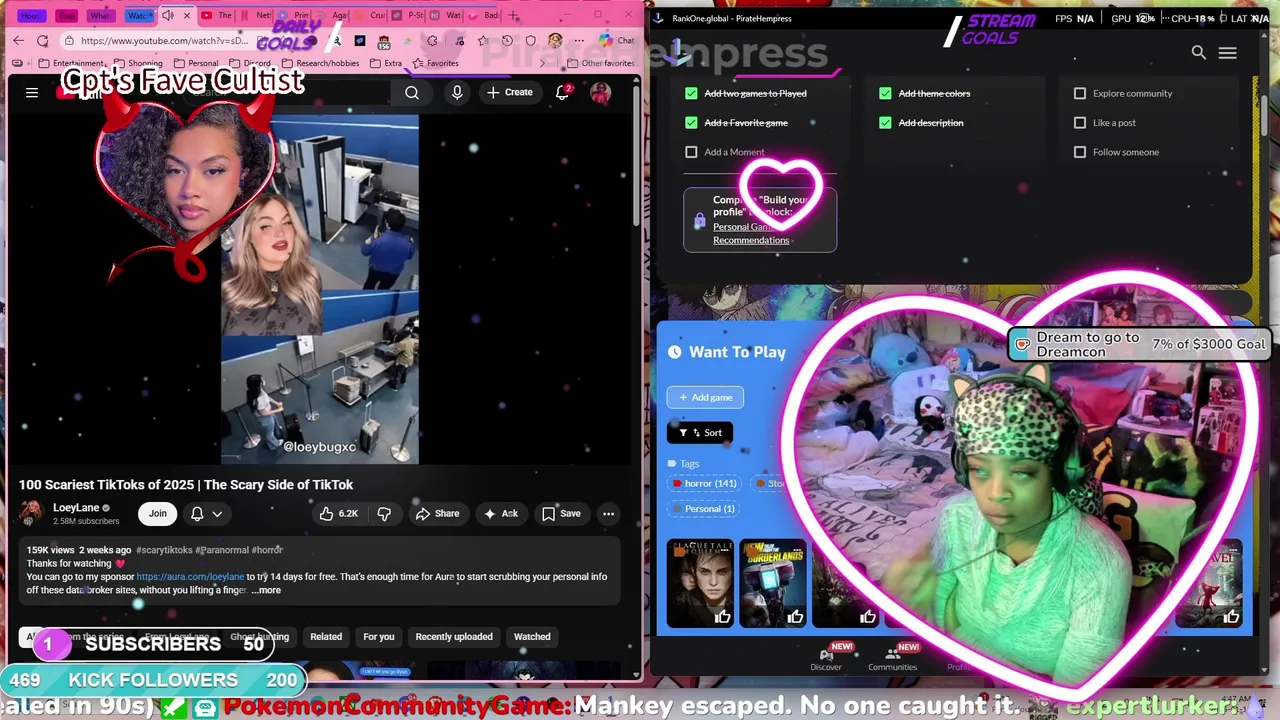Image resolution: width=1280 pixels, height=720 pixels.
Task: Open browser favorites star icon
Action: 483,41
